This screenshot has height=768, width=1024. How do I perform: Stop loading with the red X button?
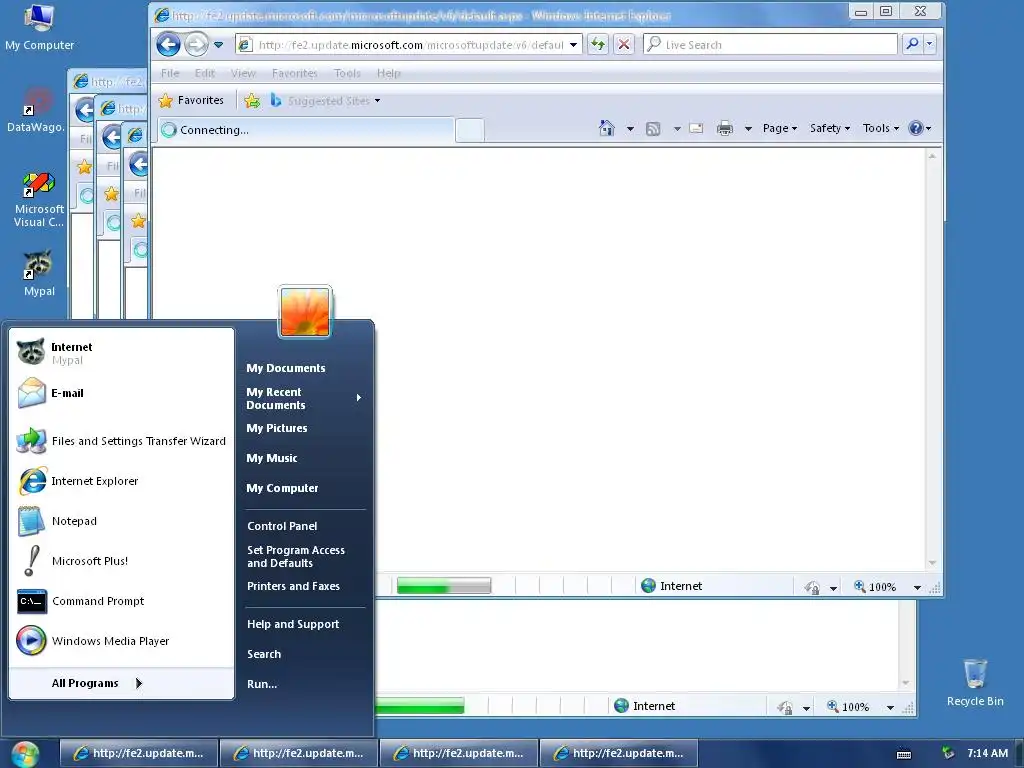pyautogui.click(x=624, y=44)
